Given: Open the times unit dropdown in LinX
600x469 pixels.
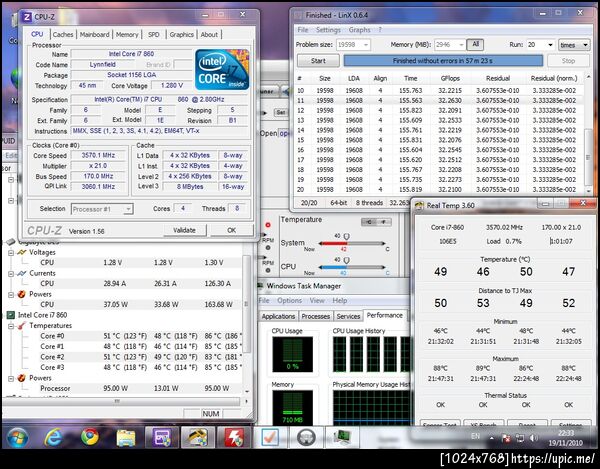Looking at the screenshot, I should (574, 45).
